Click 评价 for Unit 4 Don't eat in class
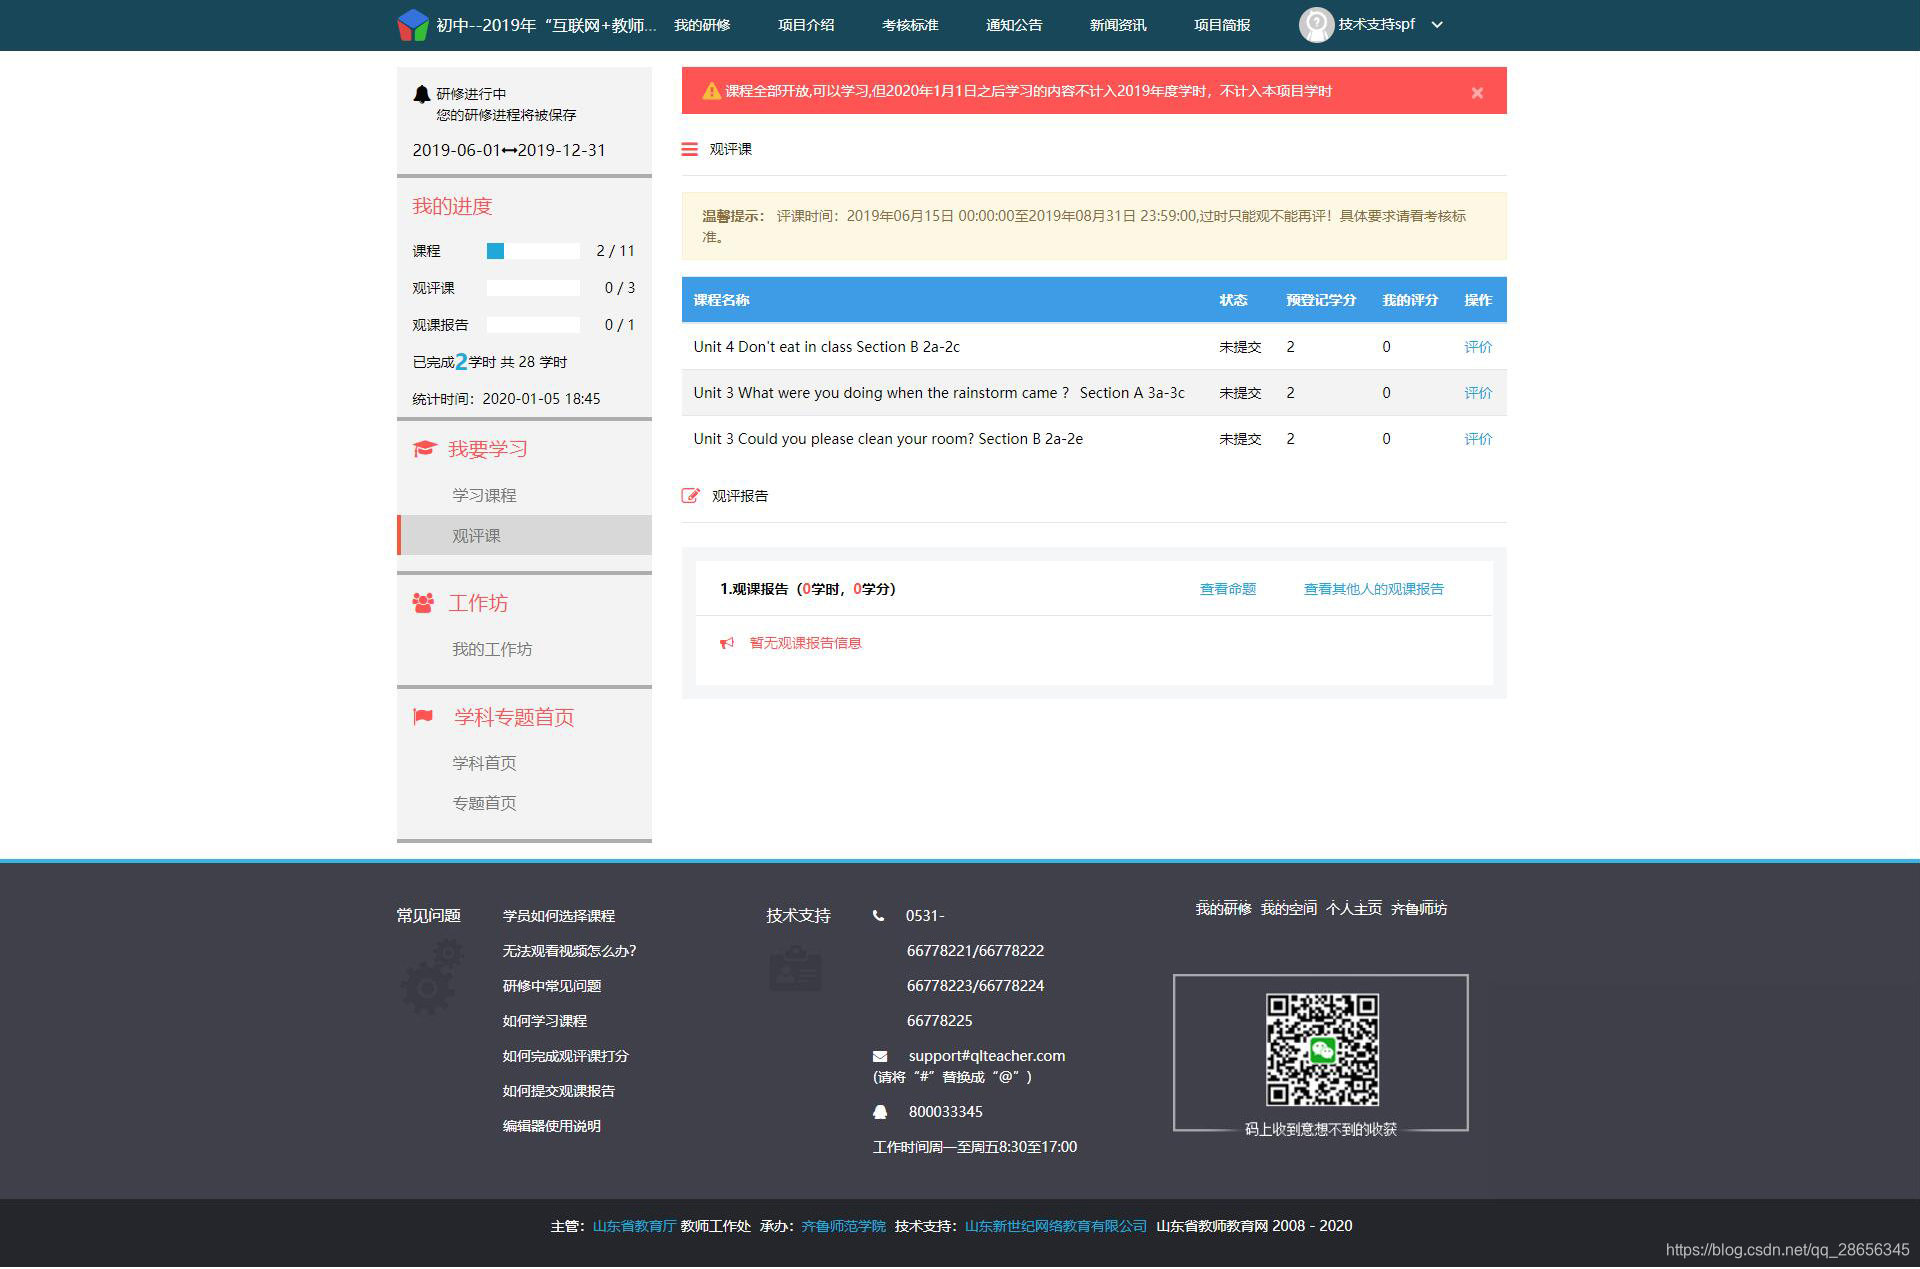This screenshot has height=1269, width=1920. pos(1477,347)
